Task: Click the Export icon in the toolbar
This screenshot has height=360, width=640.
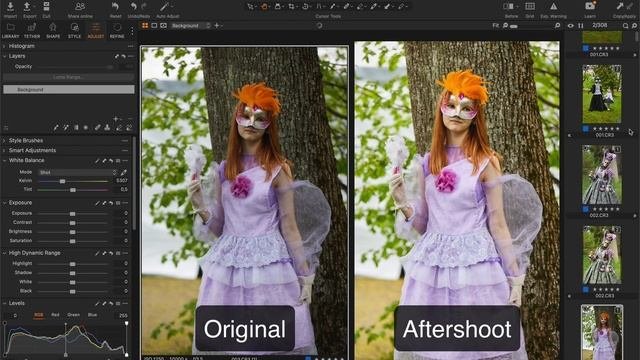Action: 27,7
